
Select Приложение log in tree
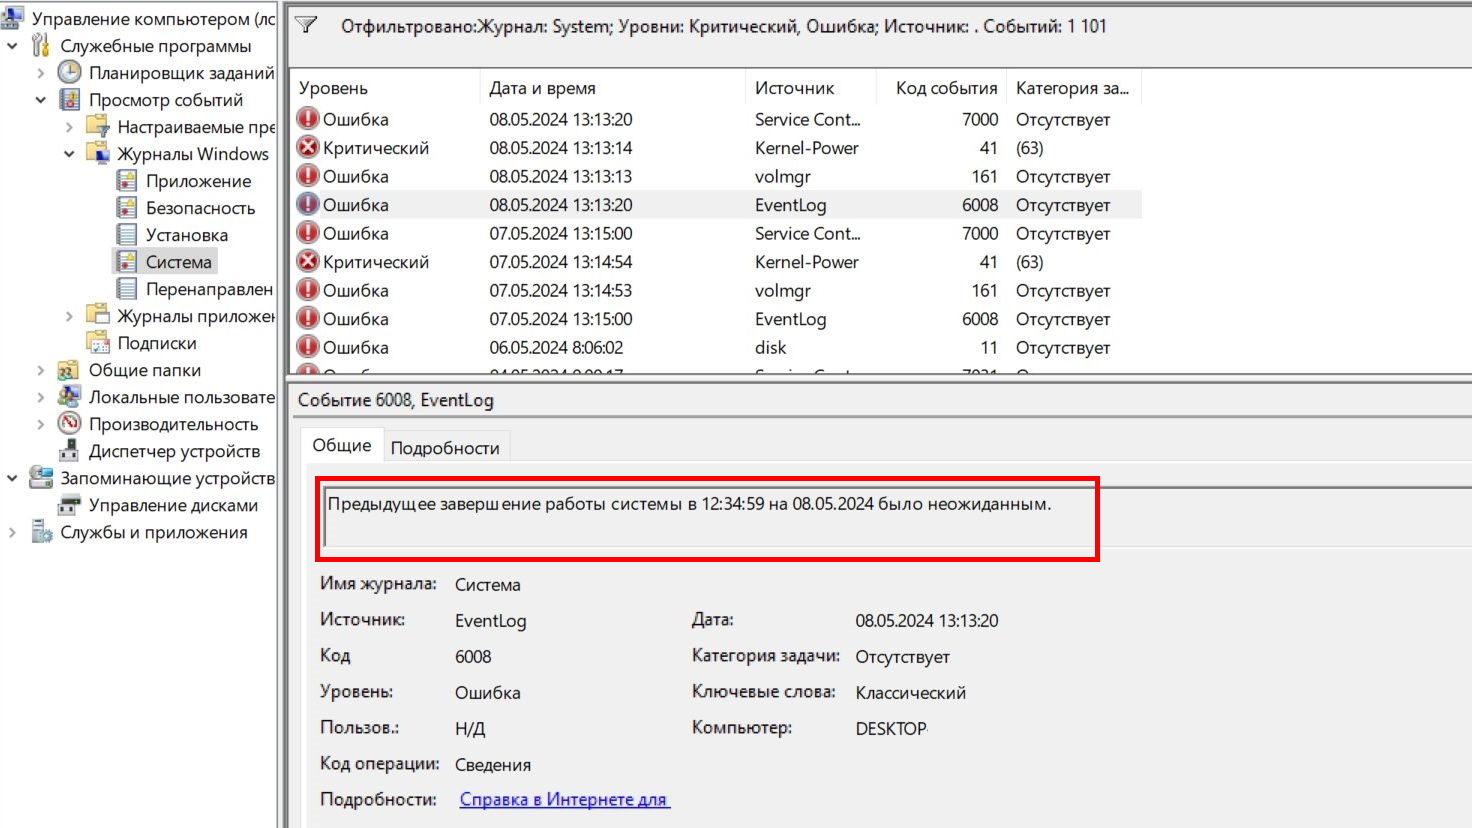[198, 180]
